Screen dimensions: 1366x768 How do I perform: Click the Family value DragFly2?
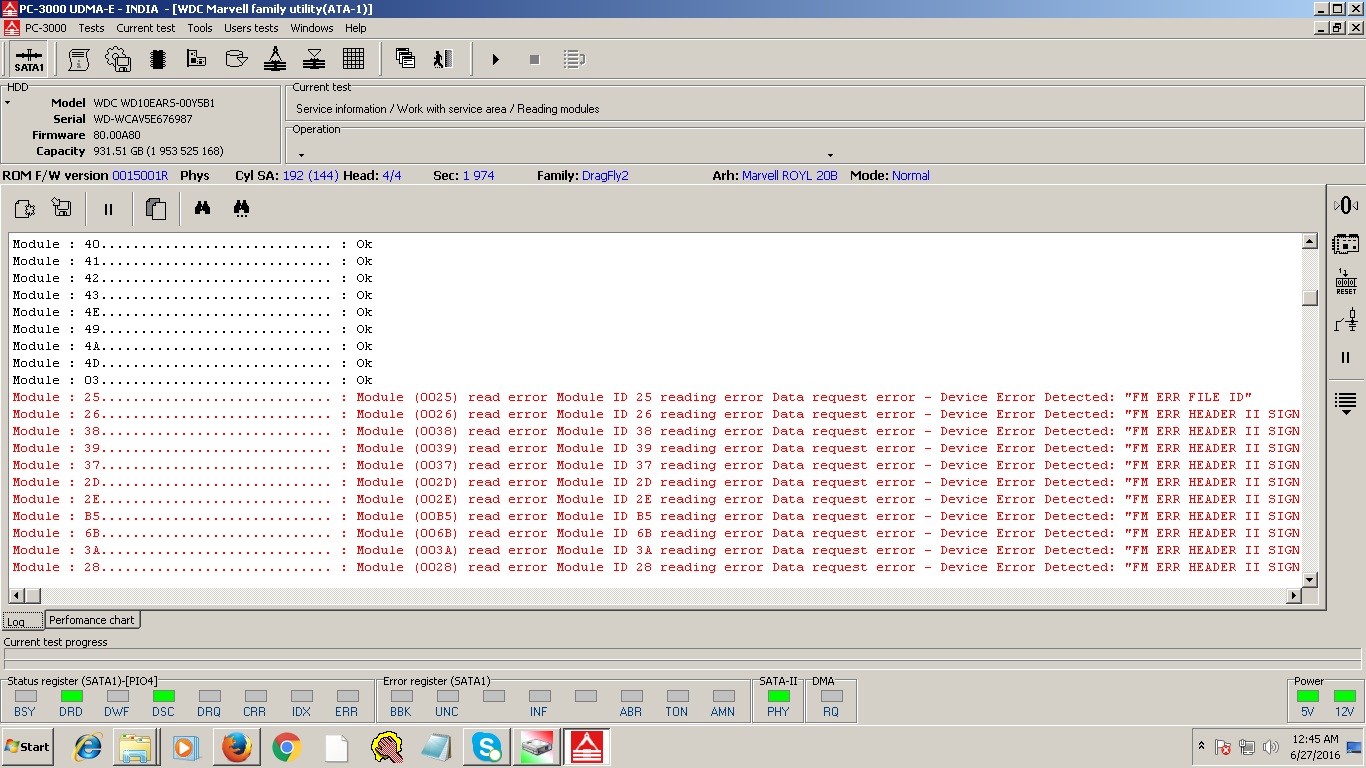tap(605, 175)
